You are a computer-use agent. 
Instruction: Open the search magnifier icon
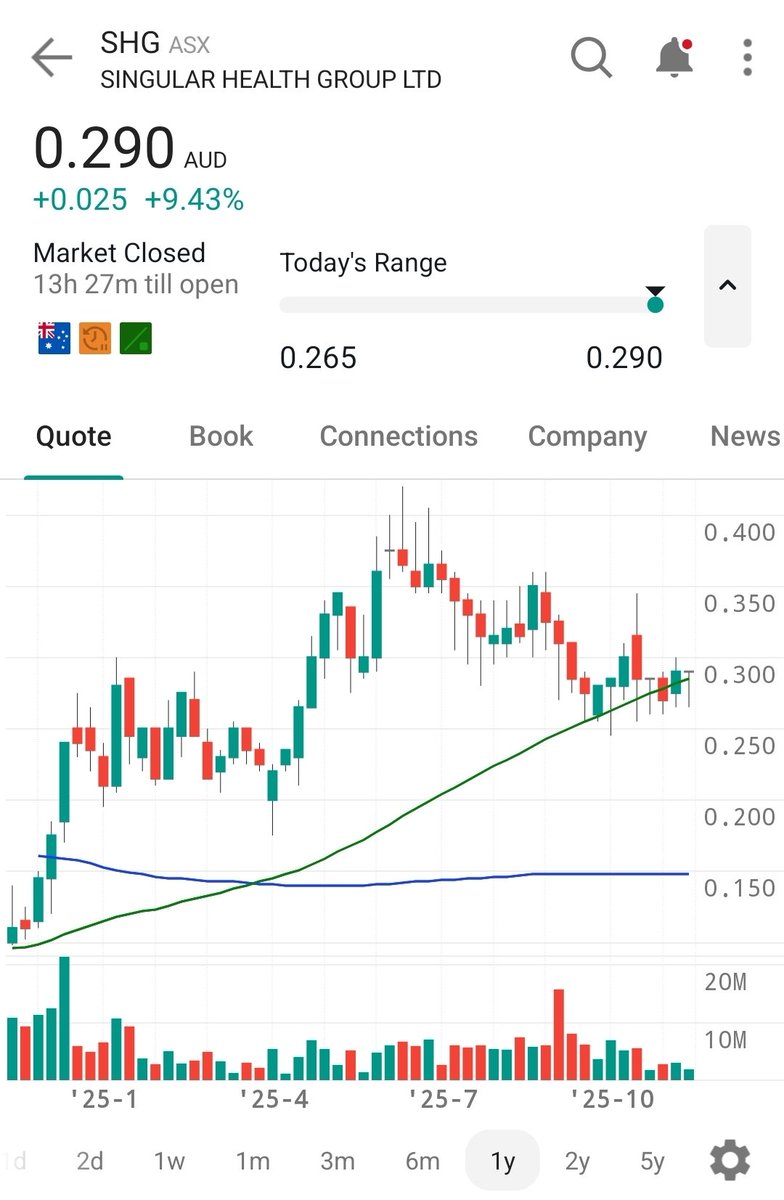tap(592, 58)
